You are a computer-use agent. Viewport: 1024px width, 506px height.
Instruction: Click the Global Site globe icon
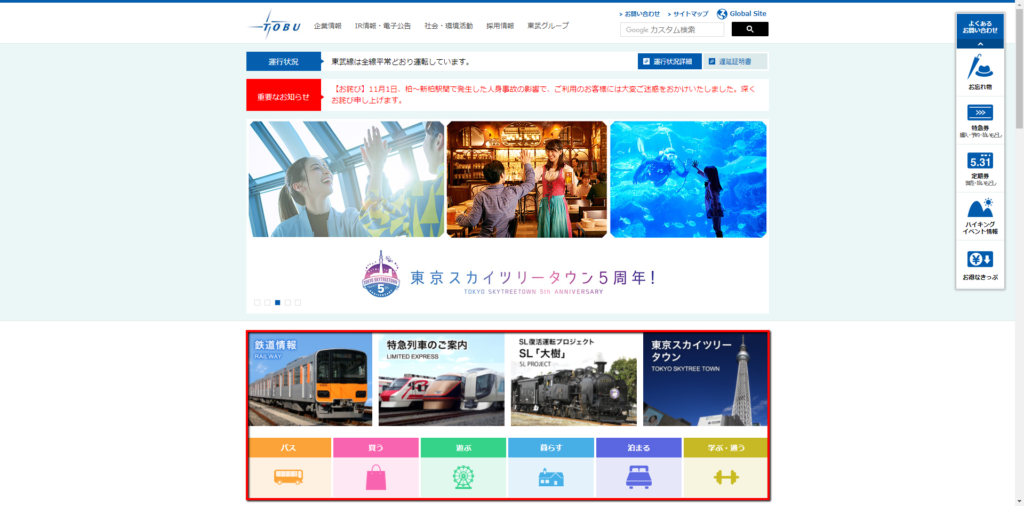tap(722, 14)
